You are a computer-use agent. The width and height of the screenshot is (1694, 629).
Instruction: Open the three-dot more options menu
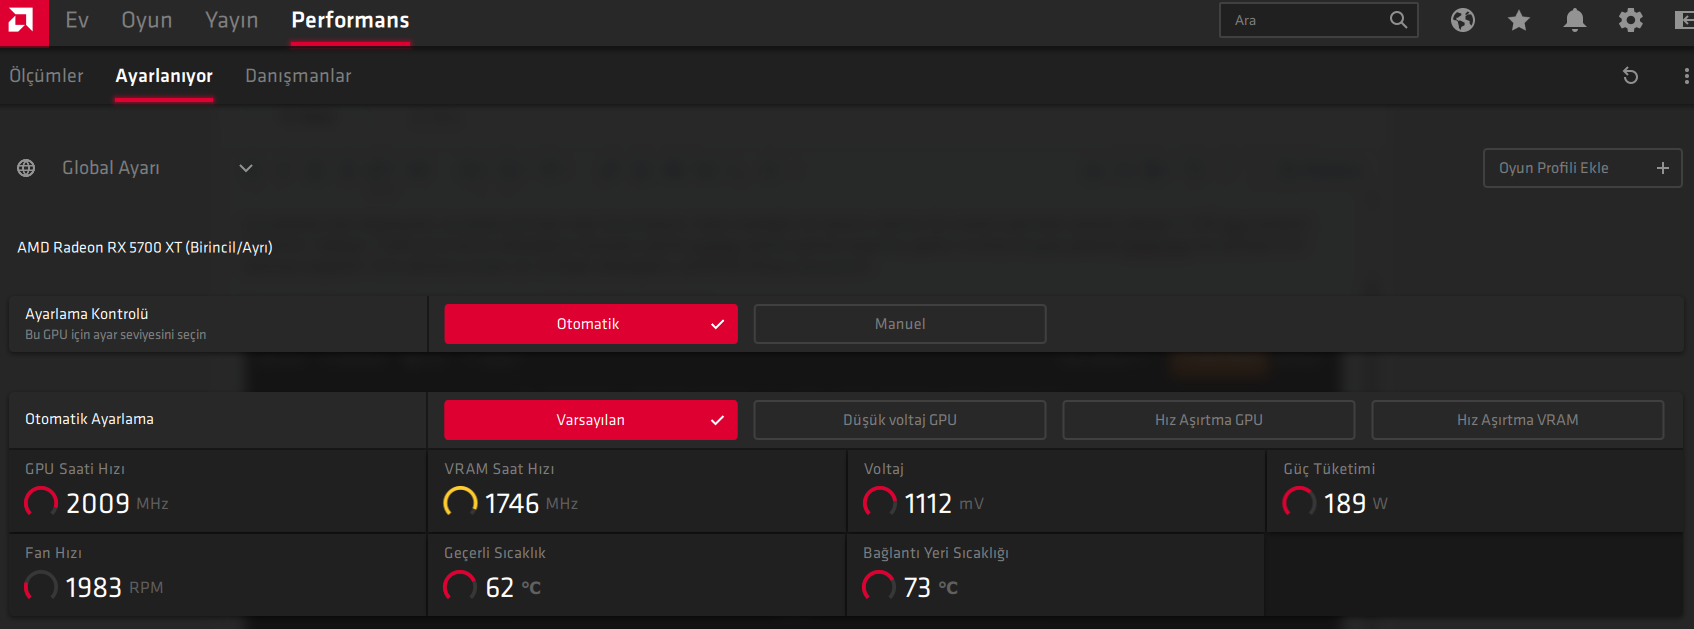[x=1686, y=76]
